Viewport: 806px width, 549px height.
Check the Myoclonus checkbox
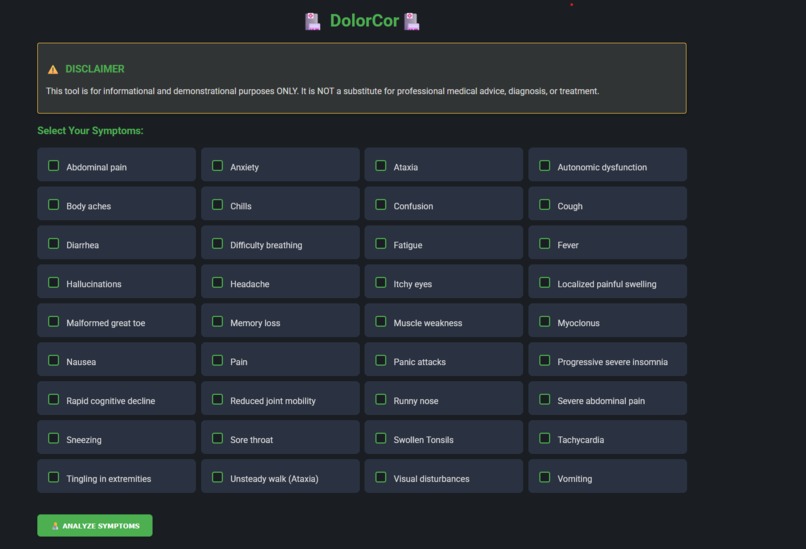(545, 321)
